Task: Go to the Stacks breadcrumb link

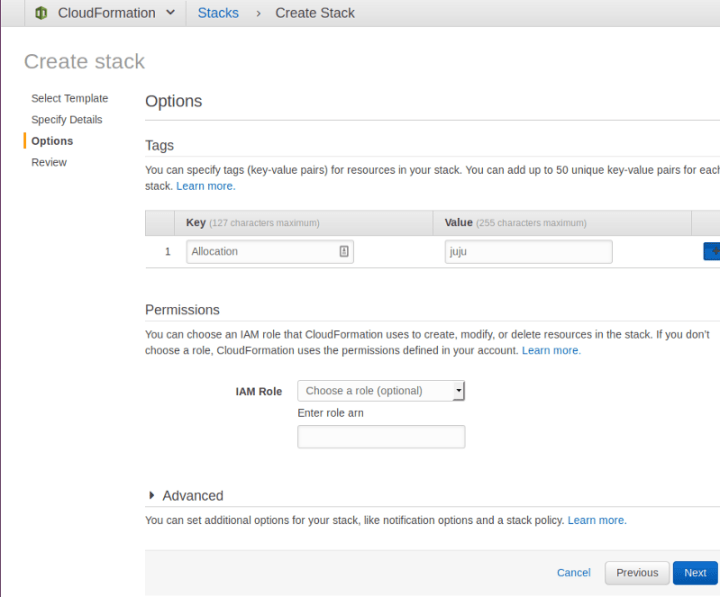Action: 218,13
